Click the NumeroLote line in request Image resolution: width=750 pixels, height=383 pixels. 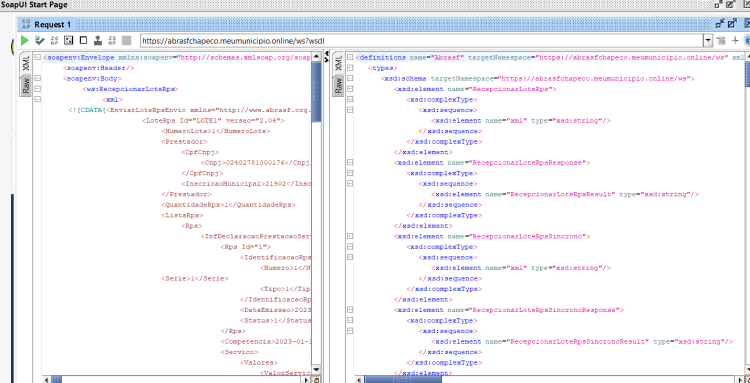click(x=216, y=131)
